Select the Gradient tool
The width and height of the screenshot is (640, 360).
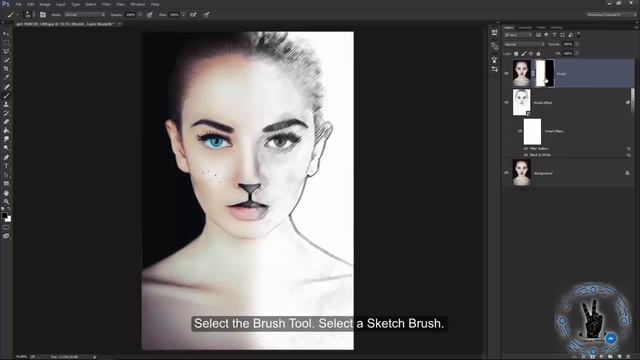click(x=6, y=131)
